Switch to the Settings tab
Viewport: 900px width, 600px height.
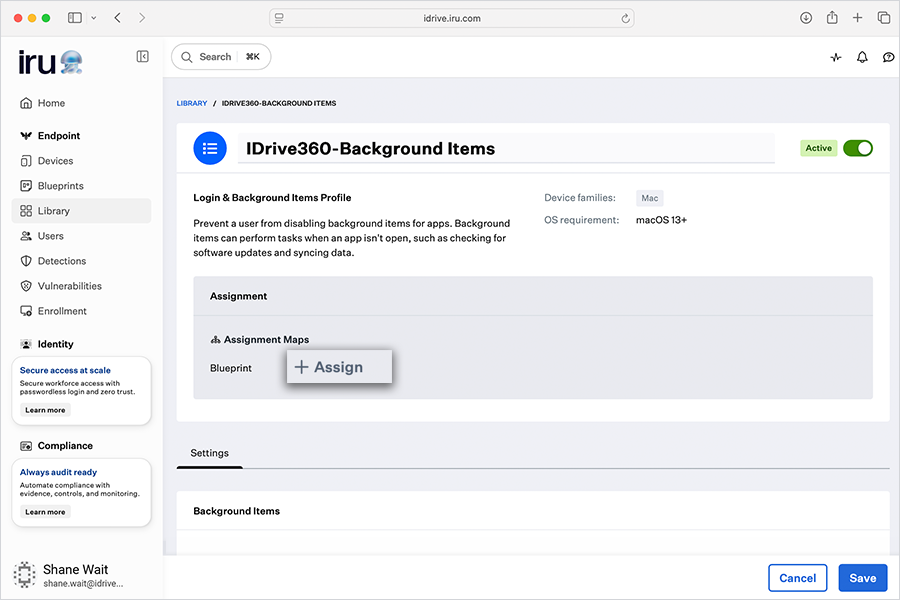[210, 453]
